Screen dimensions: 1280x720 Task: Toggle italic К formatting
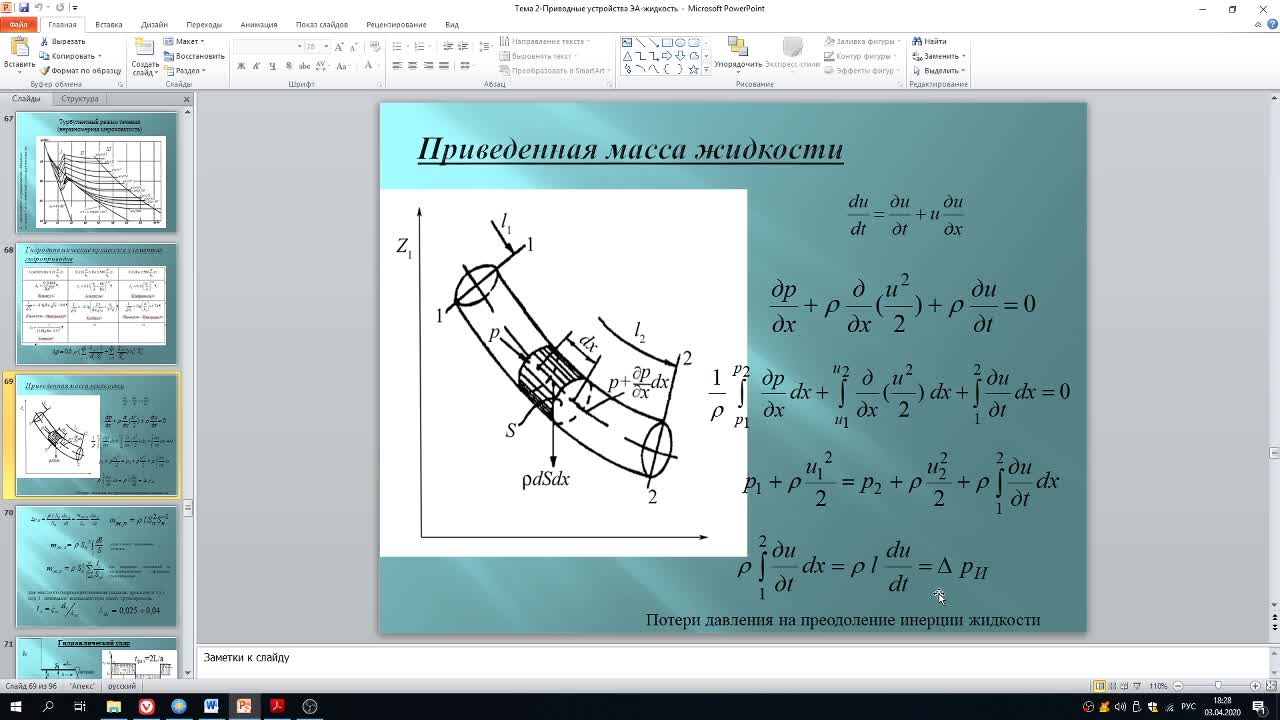(256, 65)
